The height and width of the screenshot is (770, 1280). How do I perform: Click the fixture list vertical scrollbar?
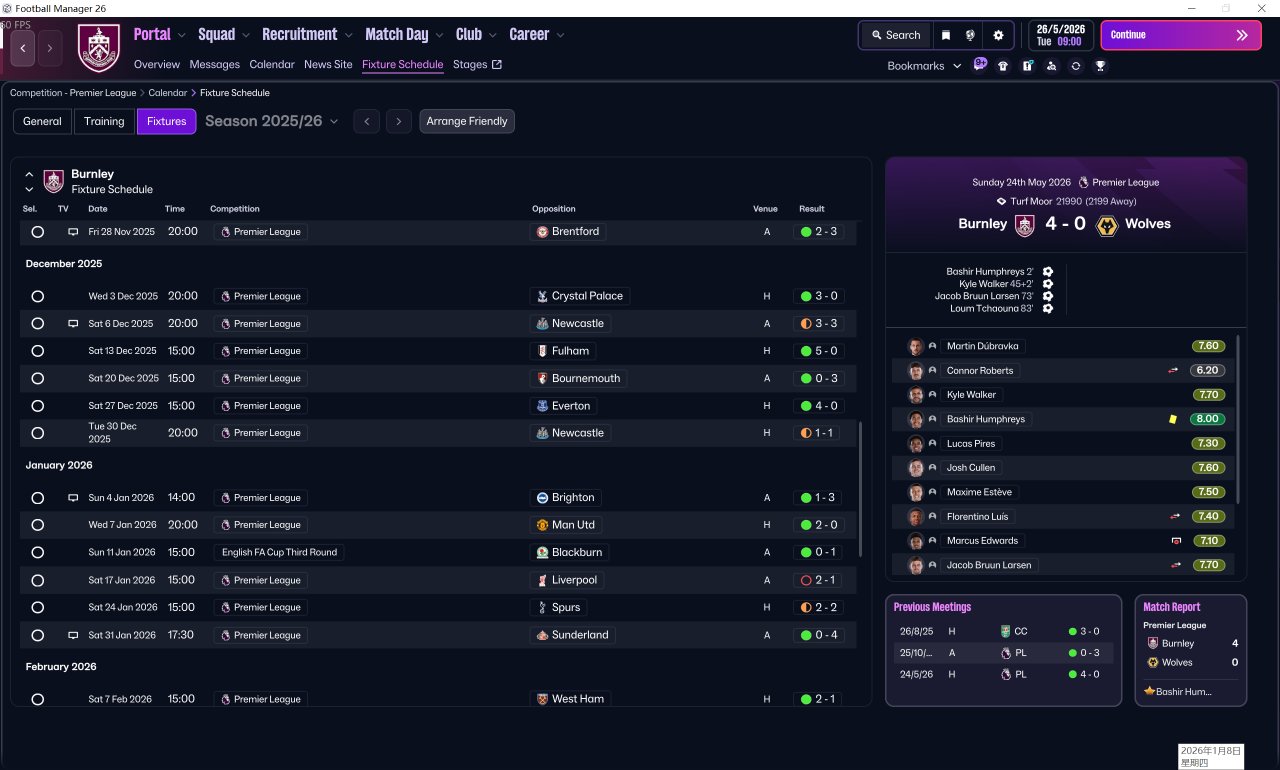coord(860,489)
